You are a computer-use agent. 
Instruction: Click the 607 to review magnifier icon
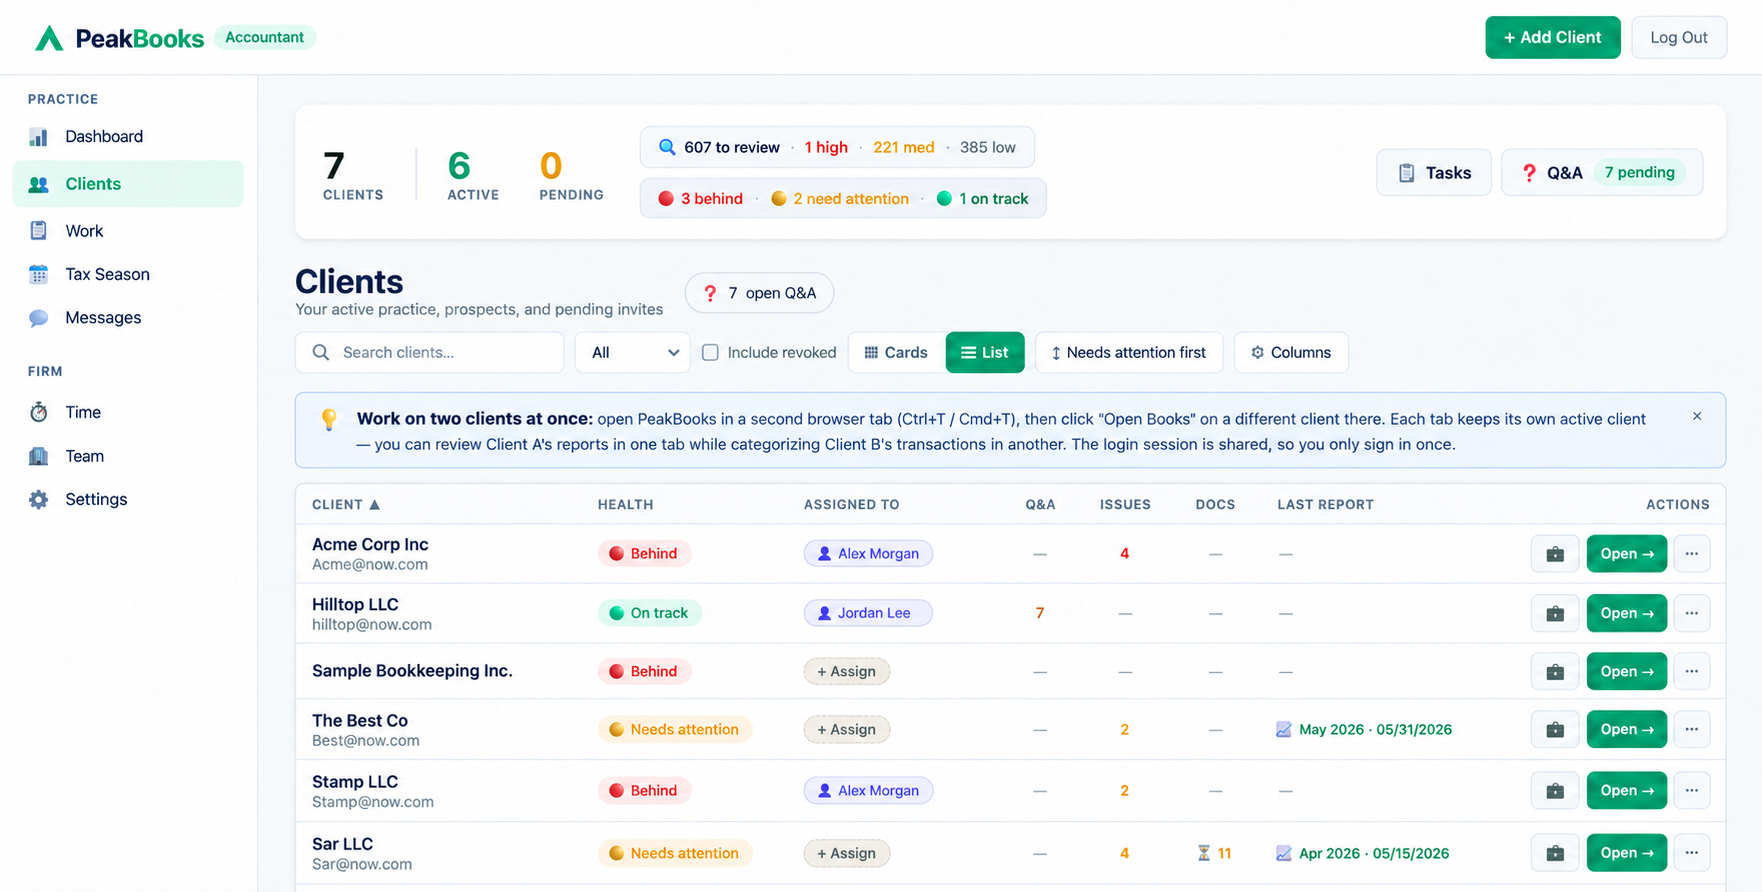coord(667,147)
